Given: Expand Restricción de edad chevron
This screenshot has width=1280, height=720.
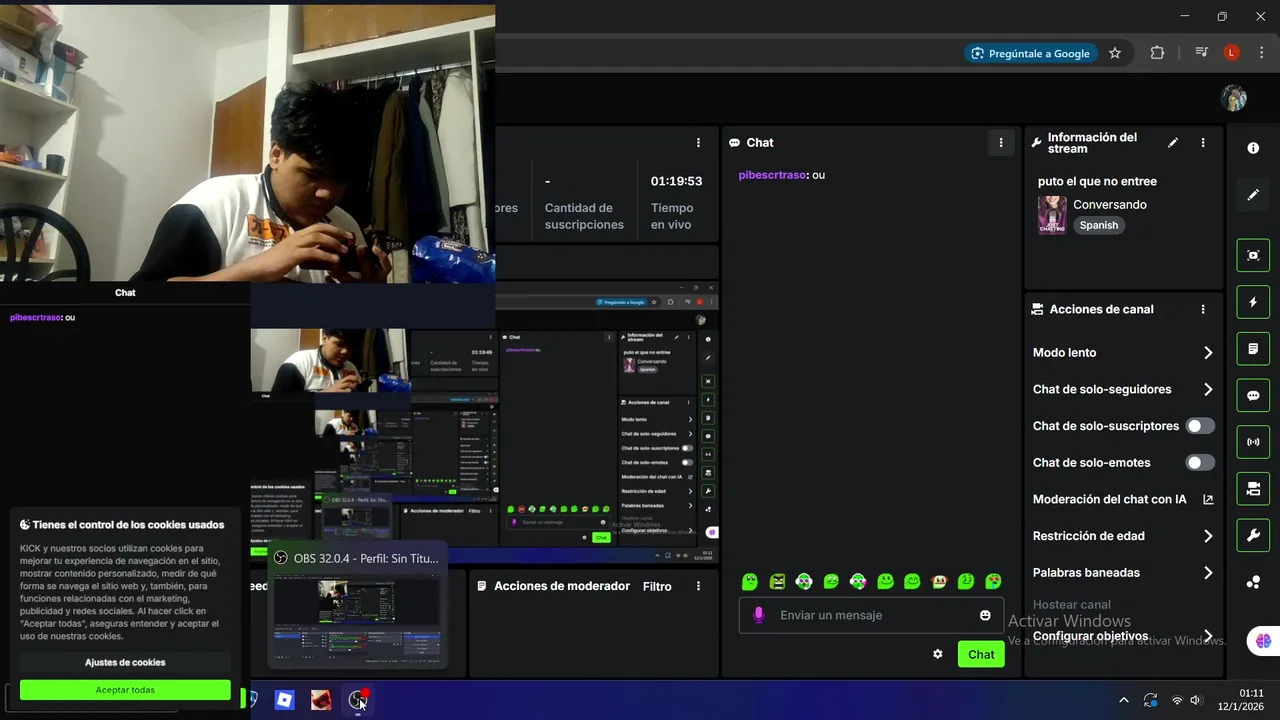Looking at the screenshot, I should 1208,536.
